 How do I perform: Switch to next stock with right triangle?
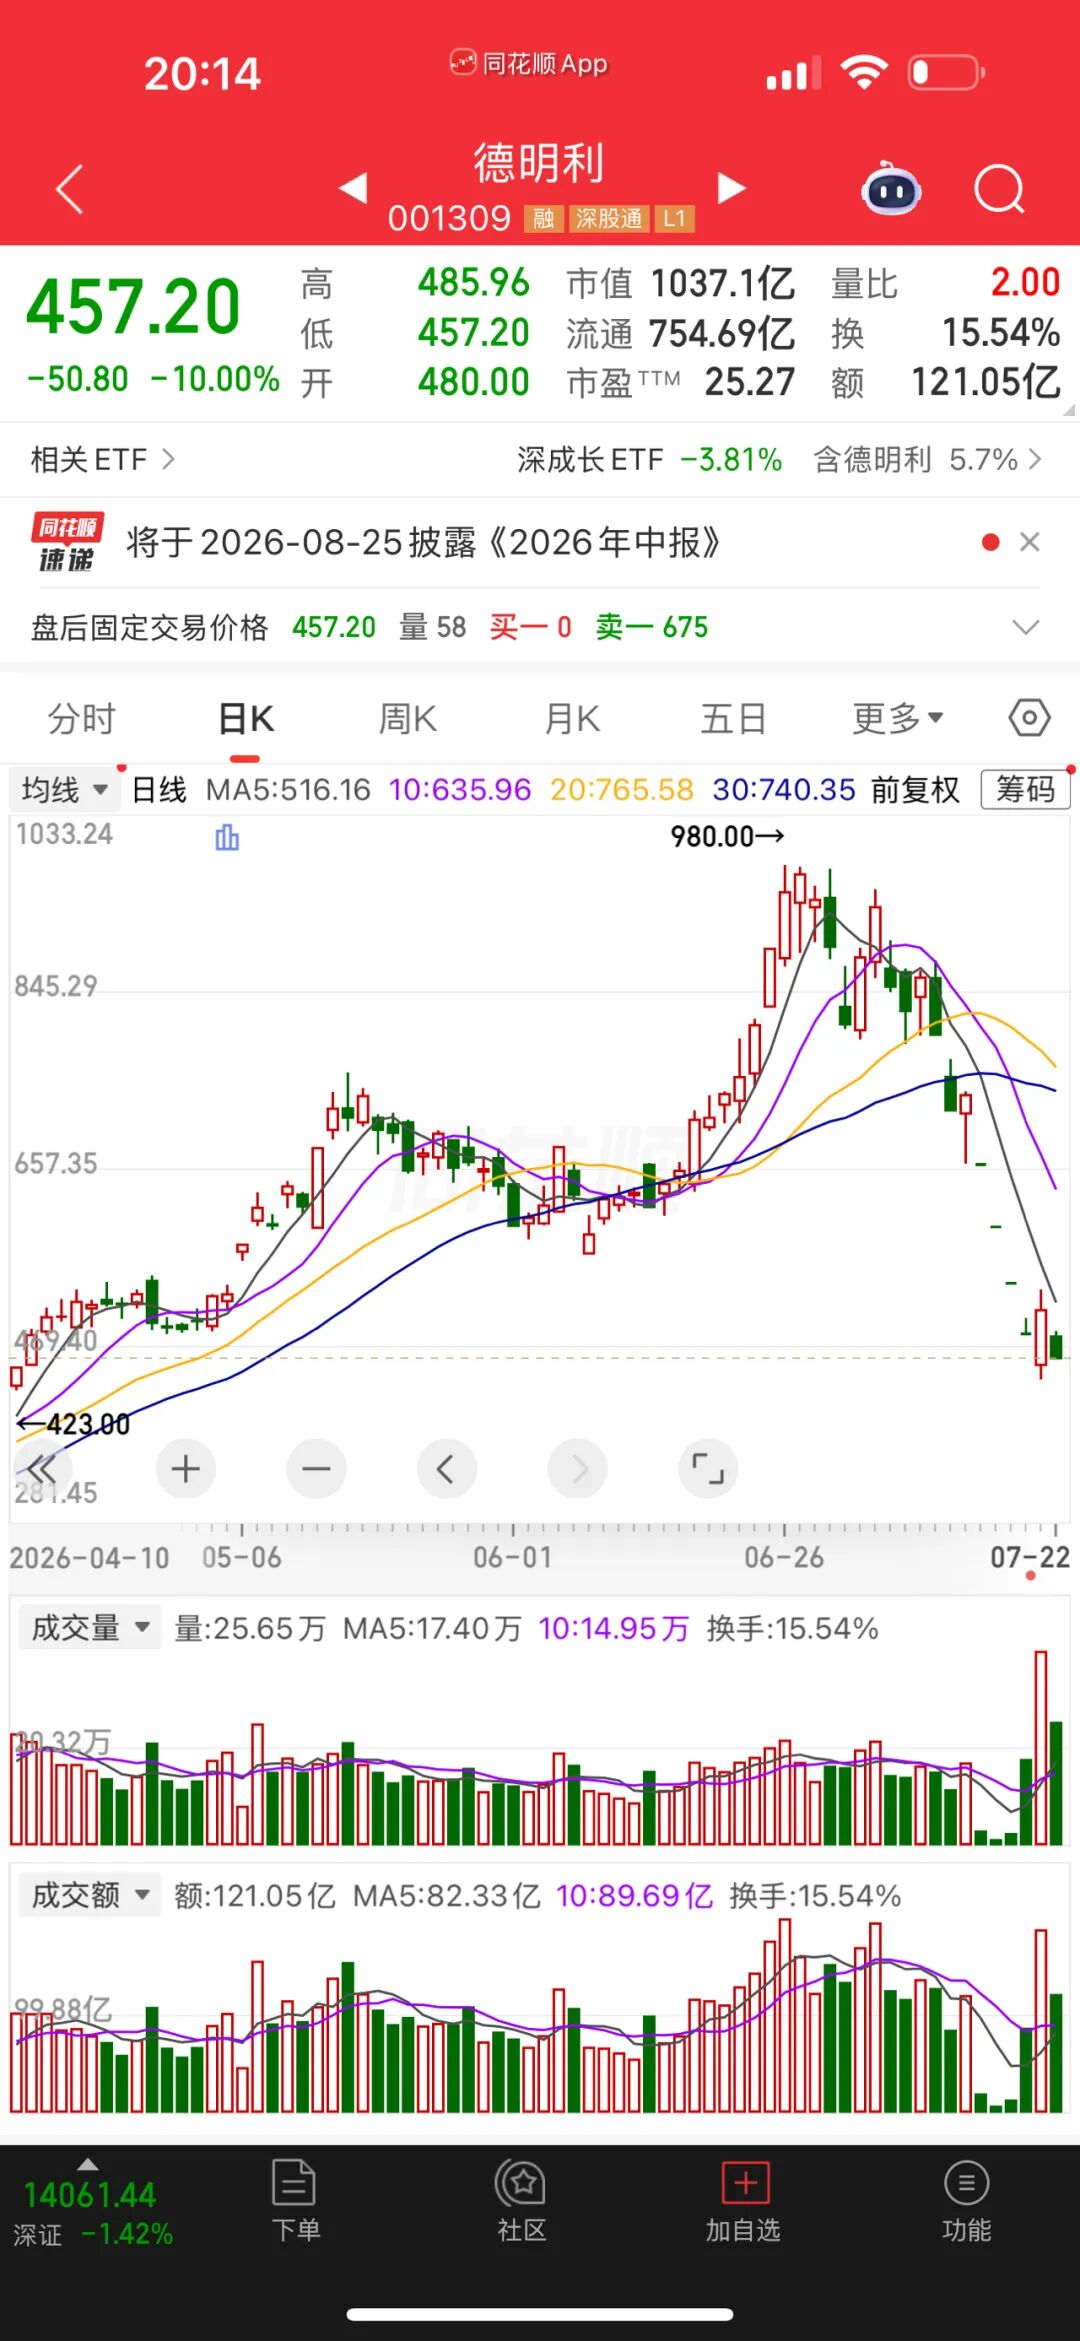coord(732,188)
